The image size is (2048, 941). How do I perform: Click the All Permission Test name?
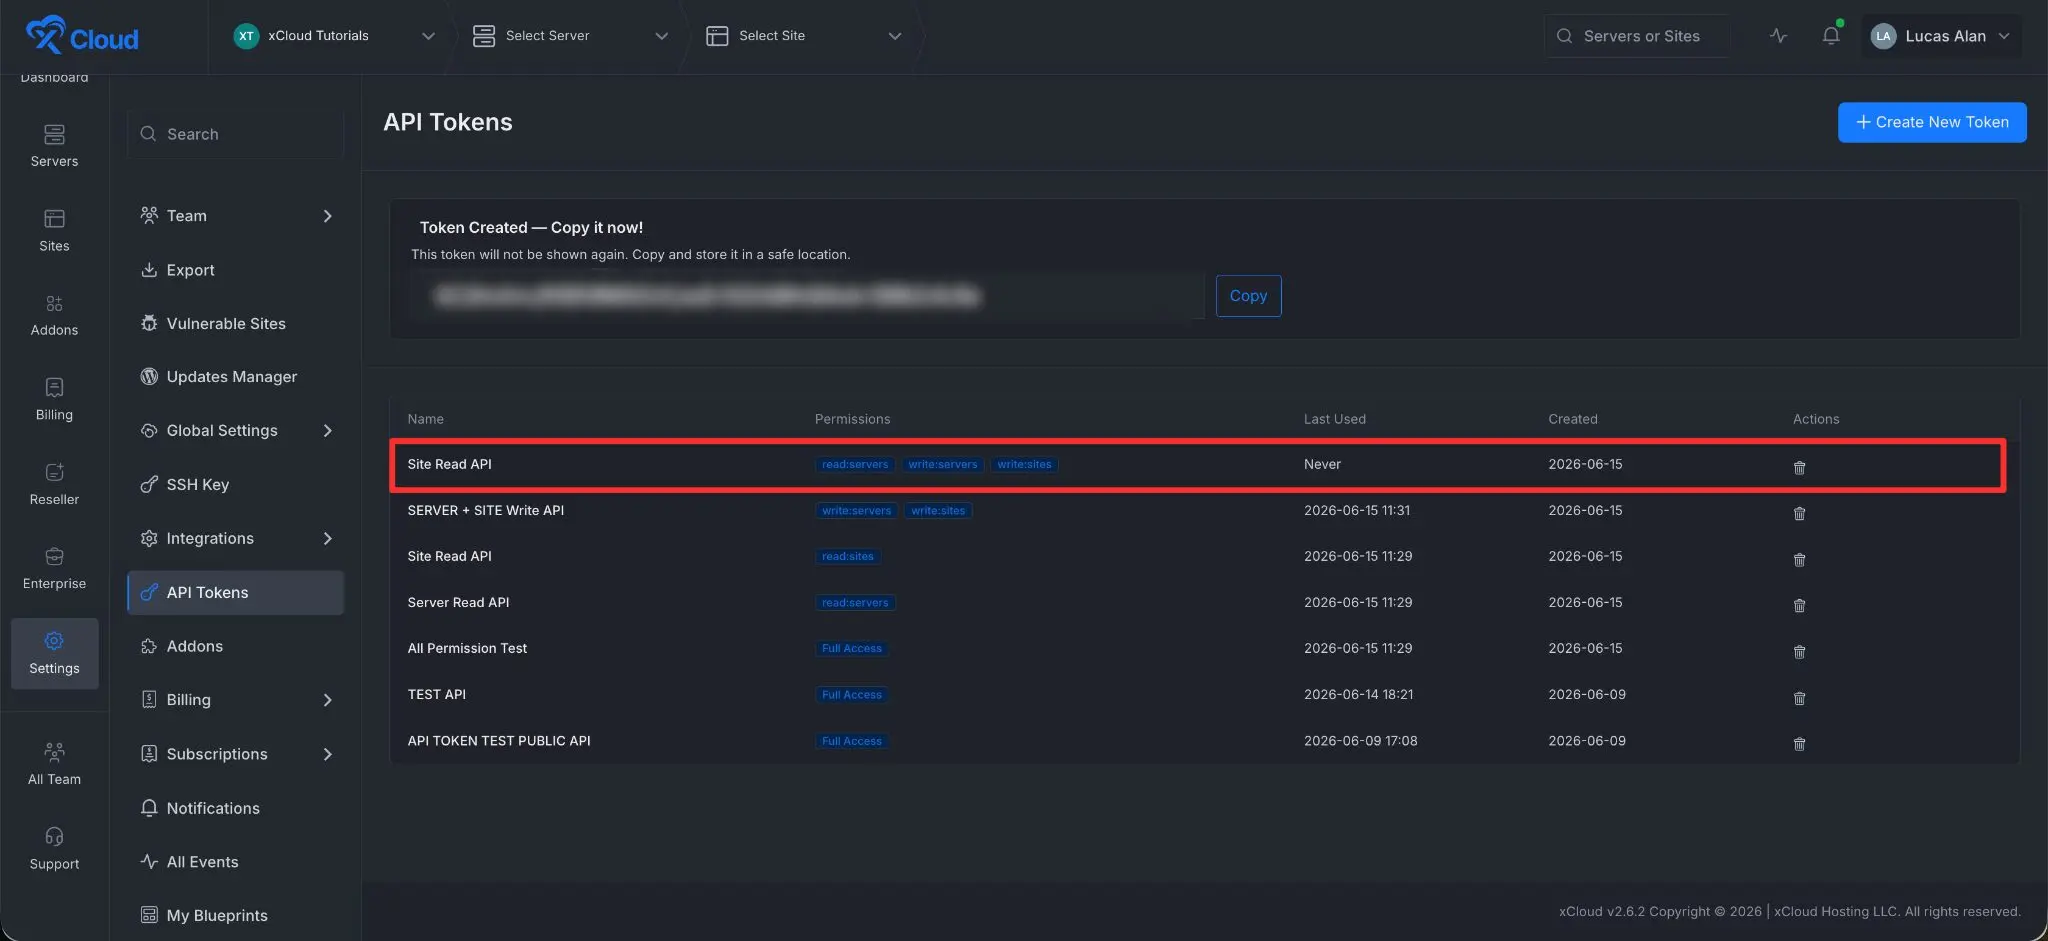point(467,649)
